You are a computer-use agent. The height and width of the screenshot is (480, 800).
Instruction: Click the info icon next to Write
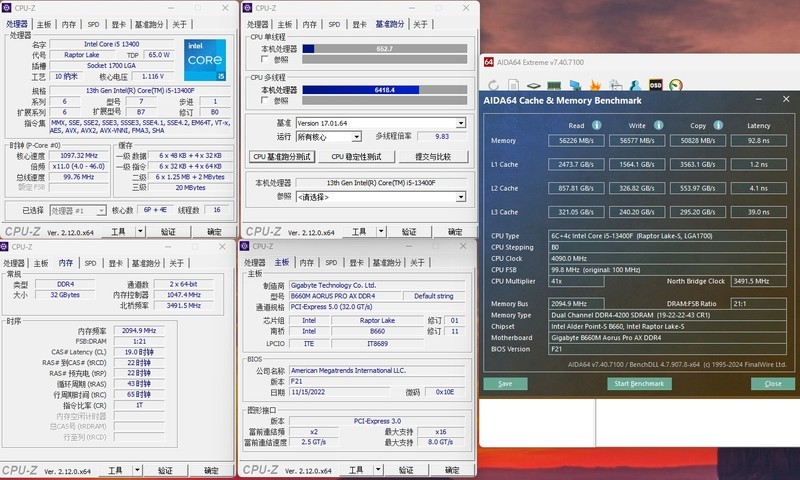coord(659,125)
